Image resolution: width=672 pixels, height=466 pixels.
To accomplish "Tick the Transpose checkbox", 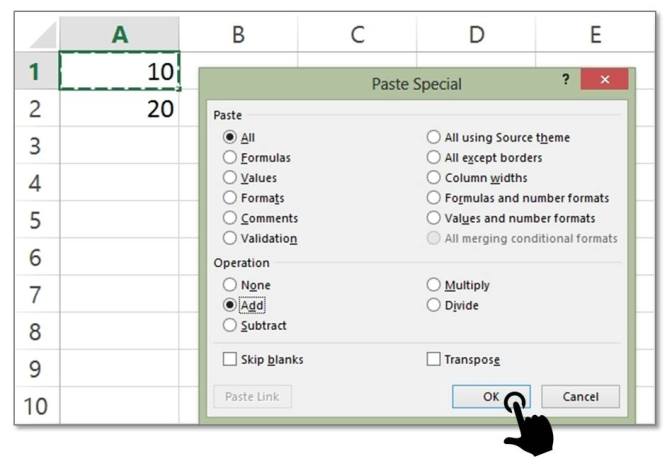I will click(x=463, y=359).
